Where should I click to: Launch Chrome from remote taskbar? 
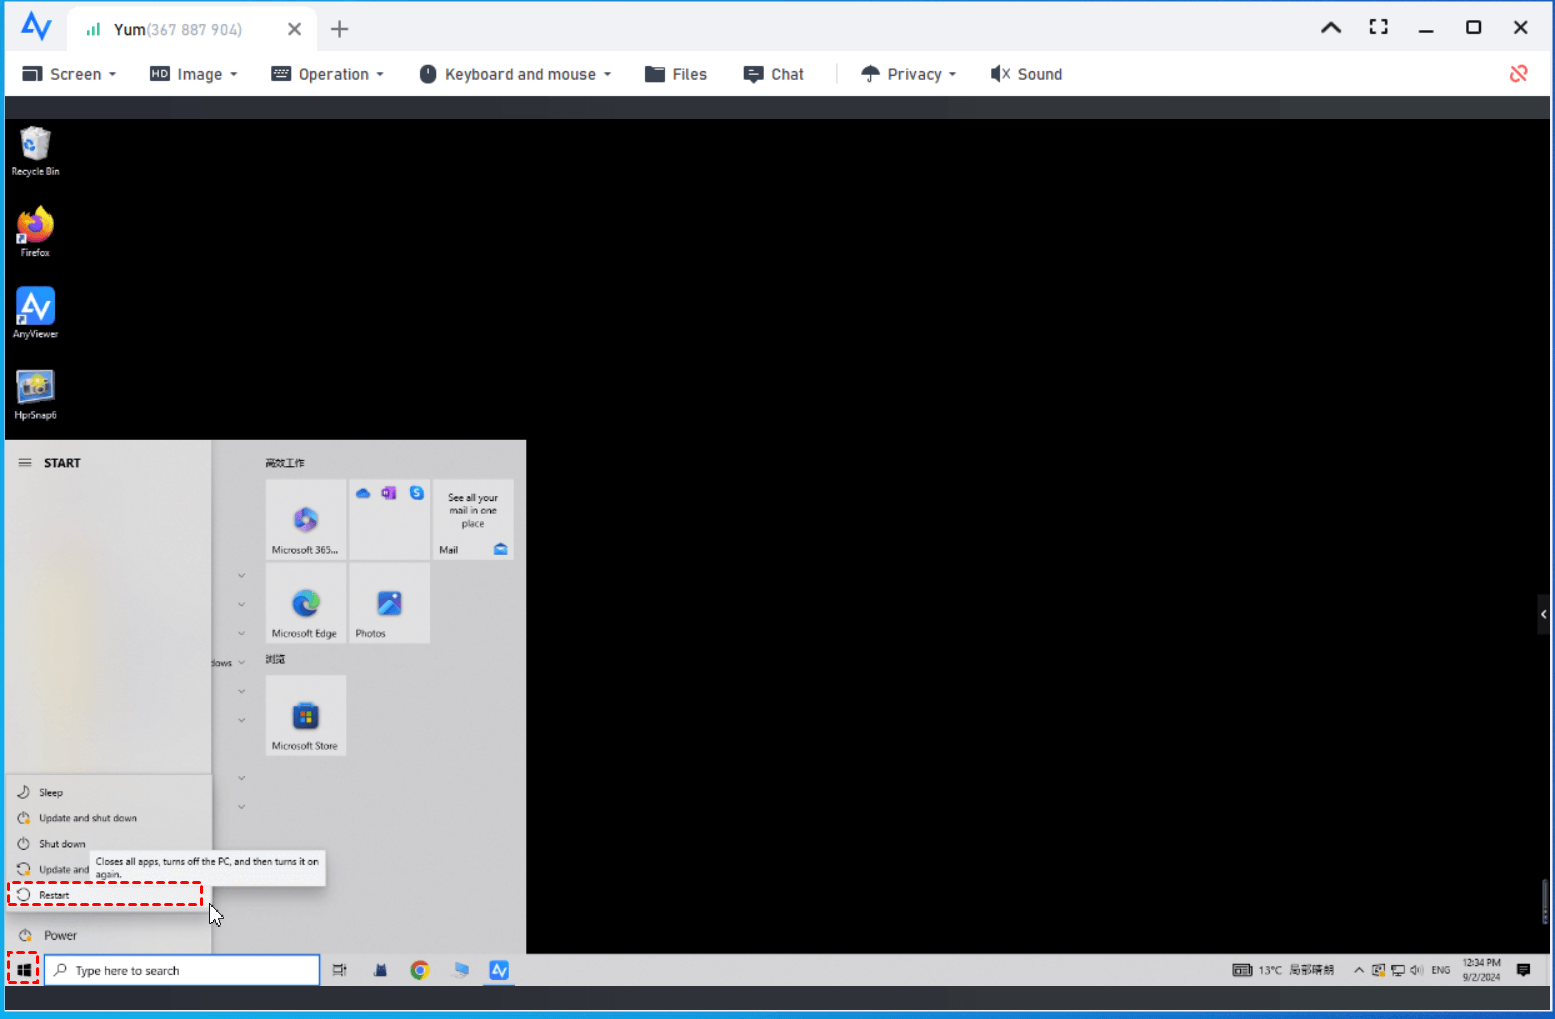420,970
